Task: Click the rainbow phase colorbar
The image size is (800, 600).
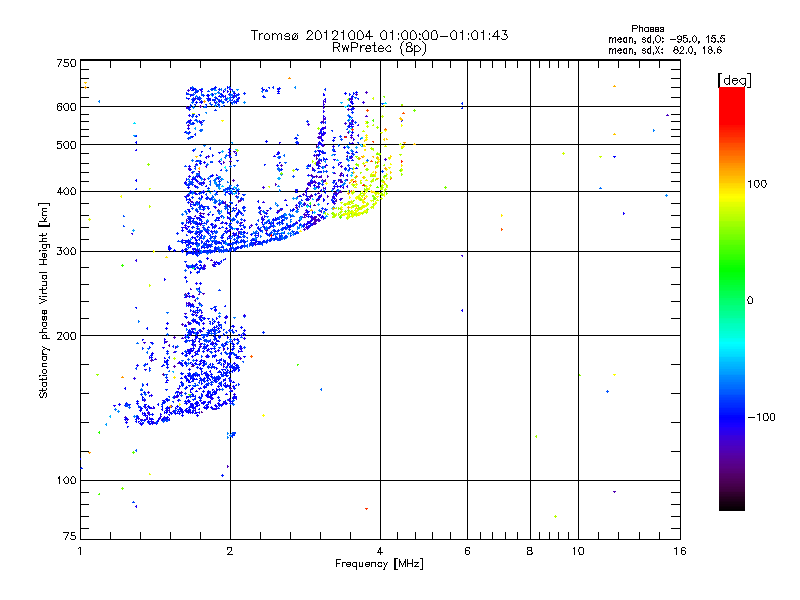Action: [x=732, y=298]
